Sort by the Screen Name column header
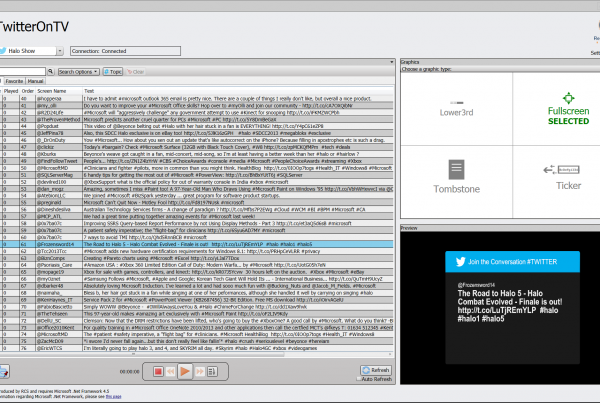Image resolution: width=600 pixels, height=403 pixels. (x=59, y=91)
